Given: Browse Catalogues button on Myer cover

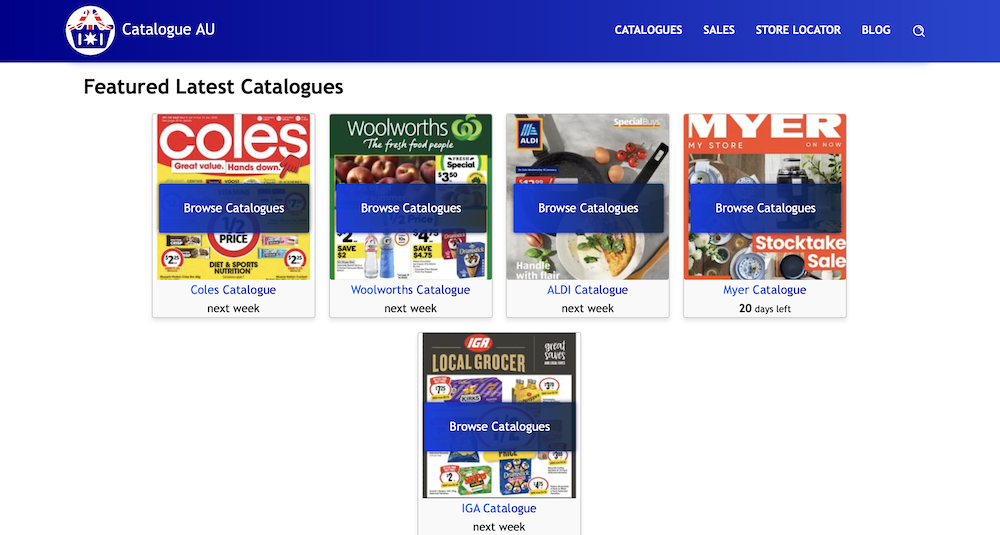Looking at the screenshot, I should coord(765,208).
